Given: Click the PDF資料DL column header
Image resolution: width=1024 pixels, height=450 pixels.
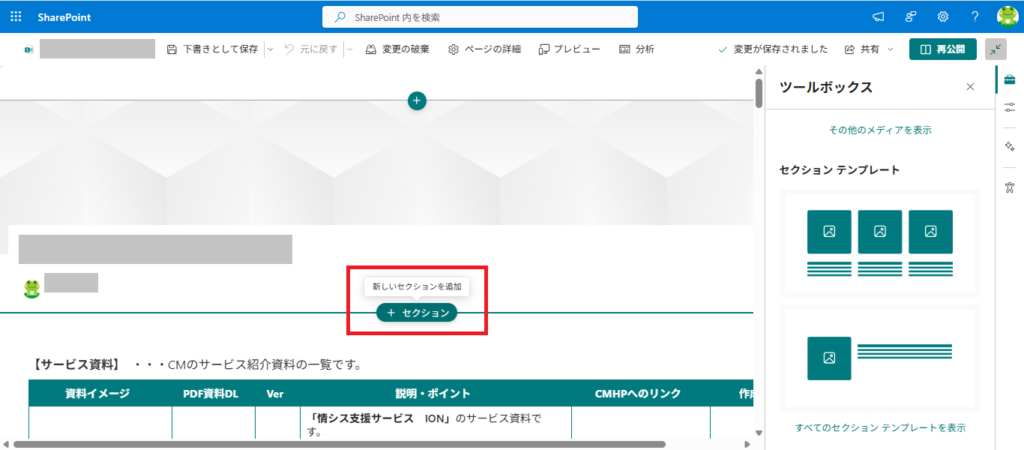Looking at the screenshot, I should point(211,393).
